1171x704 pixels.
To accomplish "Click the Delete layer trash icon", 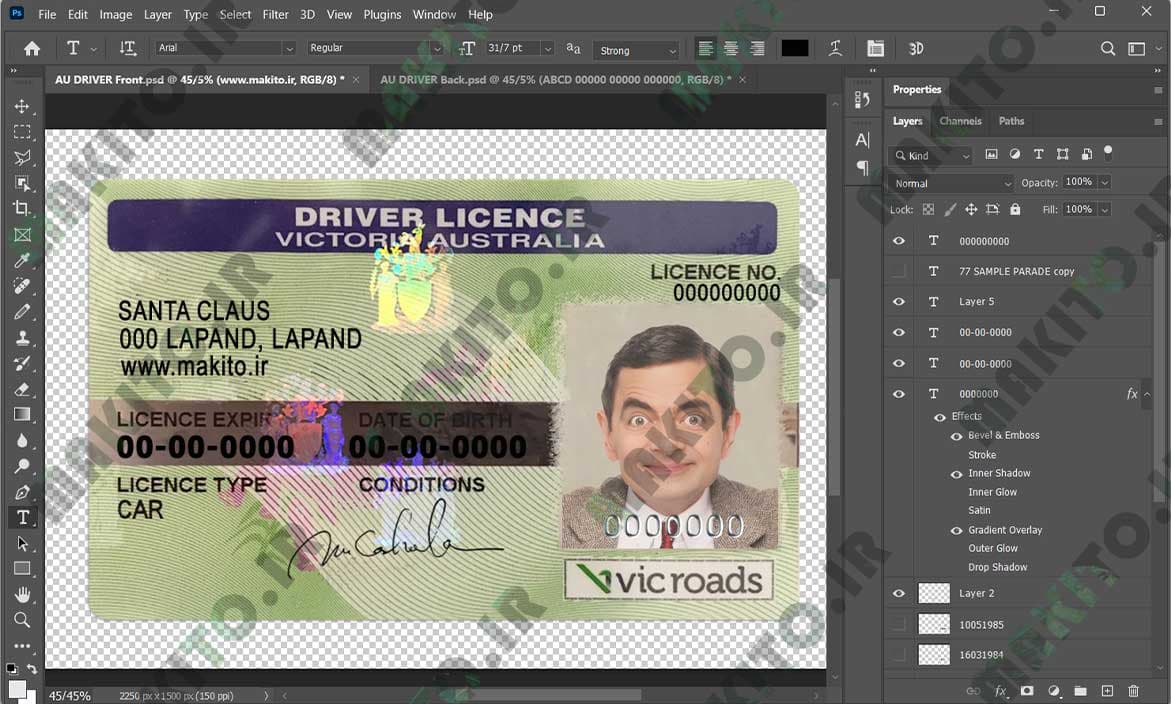I will click(x=1133, y=691).
